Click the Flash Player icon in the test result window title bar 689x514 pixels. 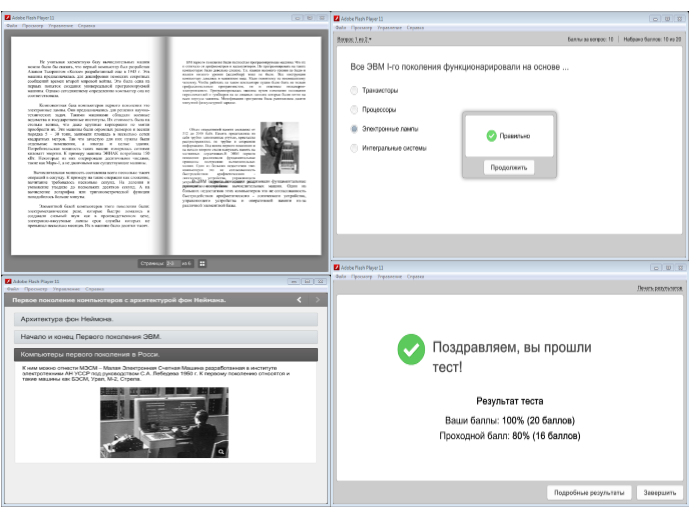(x=343, y=270)
